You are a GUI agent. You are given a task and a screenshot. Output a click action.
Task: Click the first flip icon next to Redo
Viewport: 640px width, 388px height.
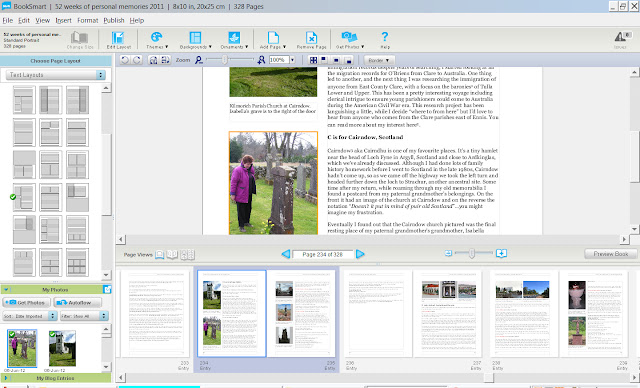153,60
